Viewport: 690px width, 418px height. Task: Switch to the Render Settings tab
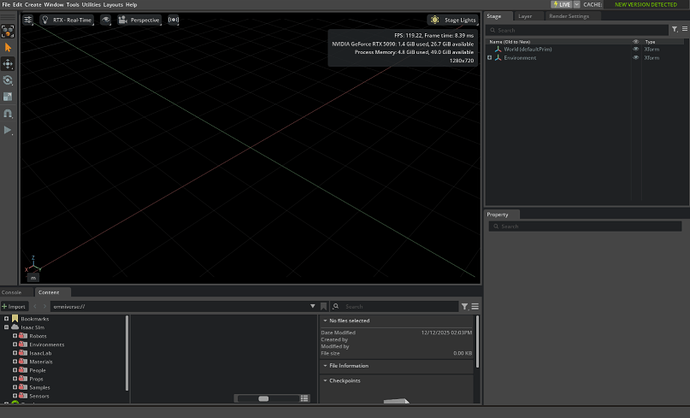point(569,16)
